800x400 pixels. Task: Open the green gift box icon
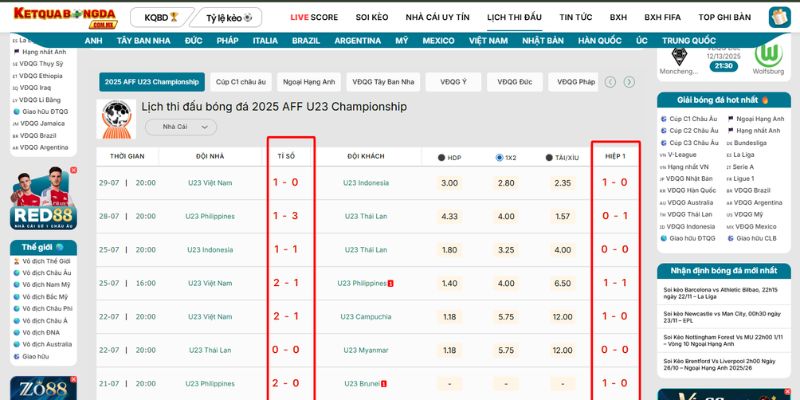(779, 17)
